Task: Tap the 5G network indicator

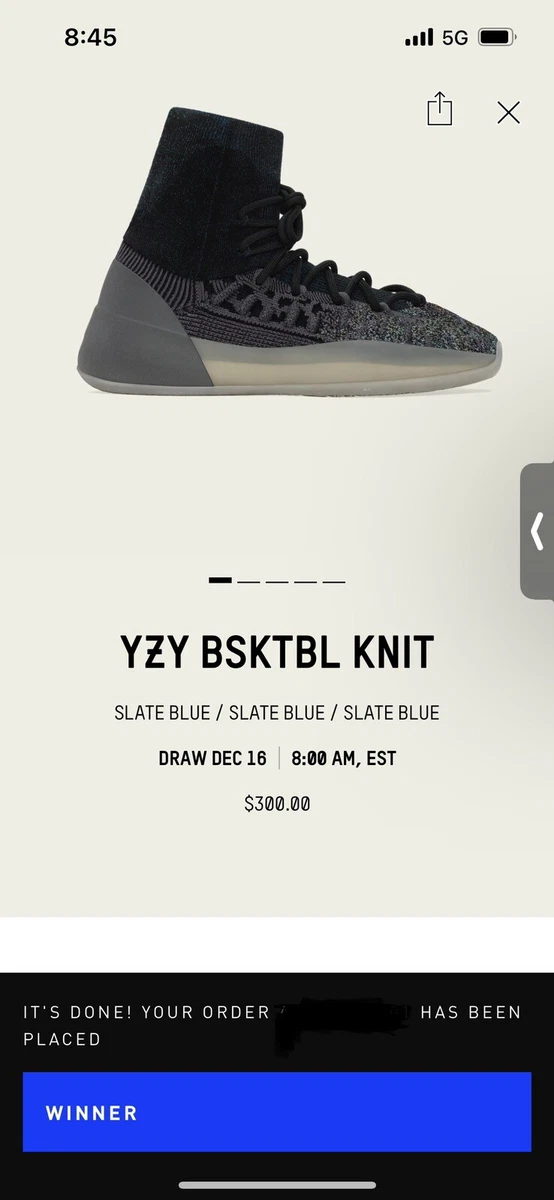Action: (x=455, y=38)
